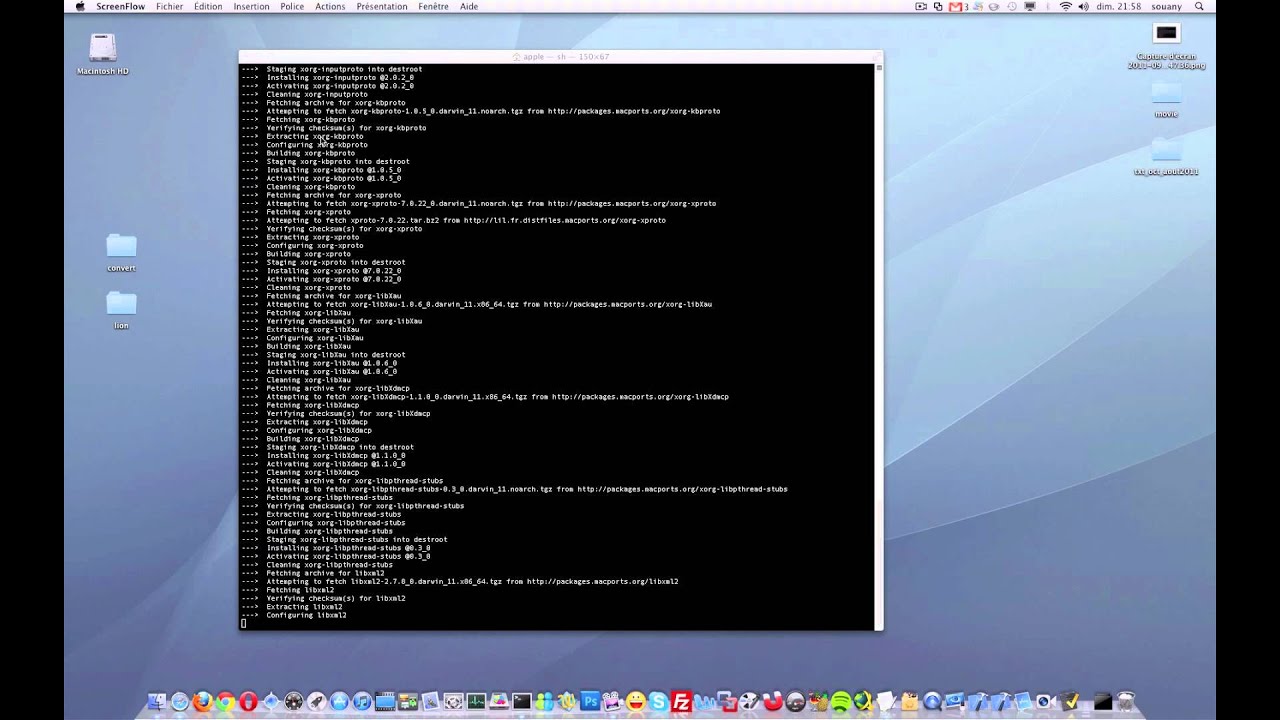The width and height of the screenshot is (1280, 720).
Task: Open Spotlight search magnifier
Action: click(1199, 6)
